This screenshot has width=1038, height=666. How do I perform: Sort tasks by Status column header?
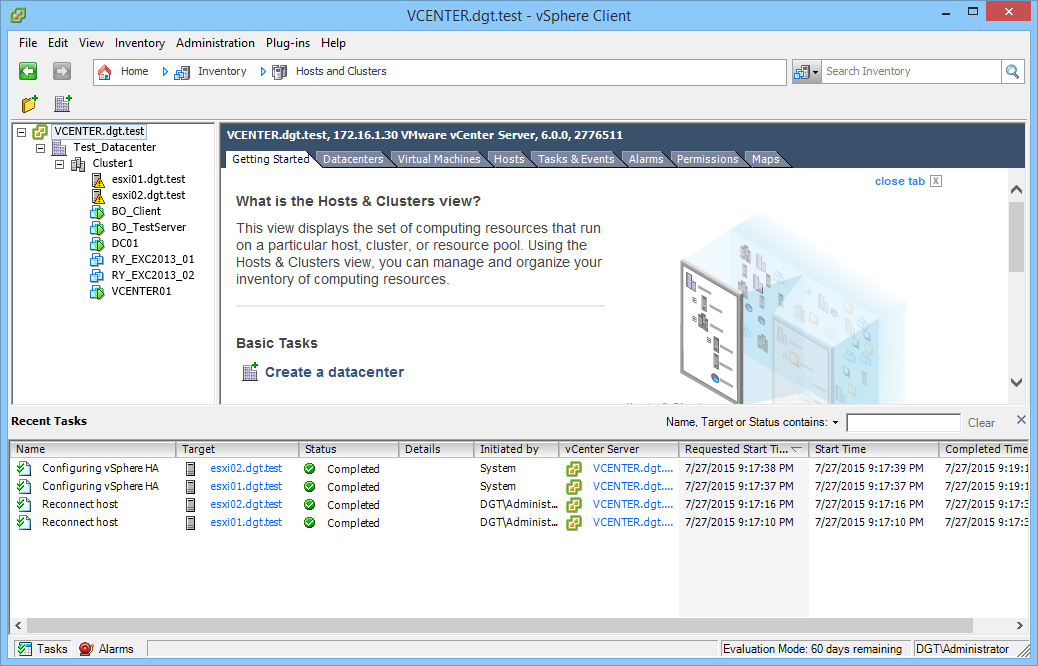point(349,450)
